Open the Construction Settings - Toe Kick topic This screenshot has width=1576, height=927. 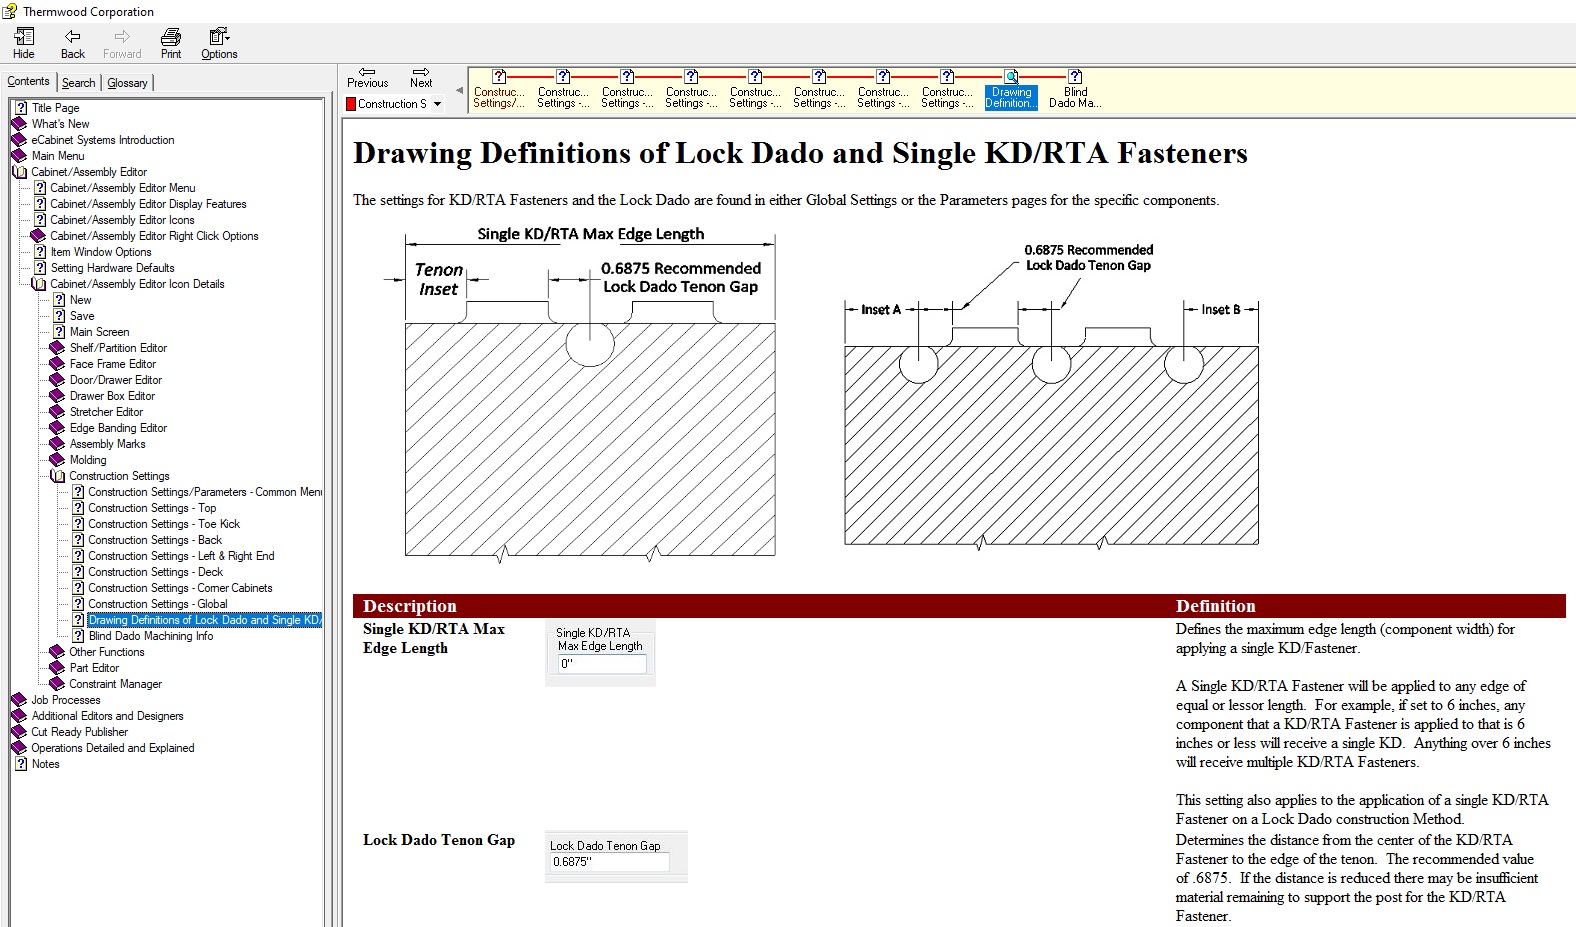point(164,524)
